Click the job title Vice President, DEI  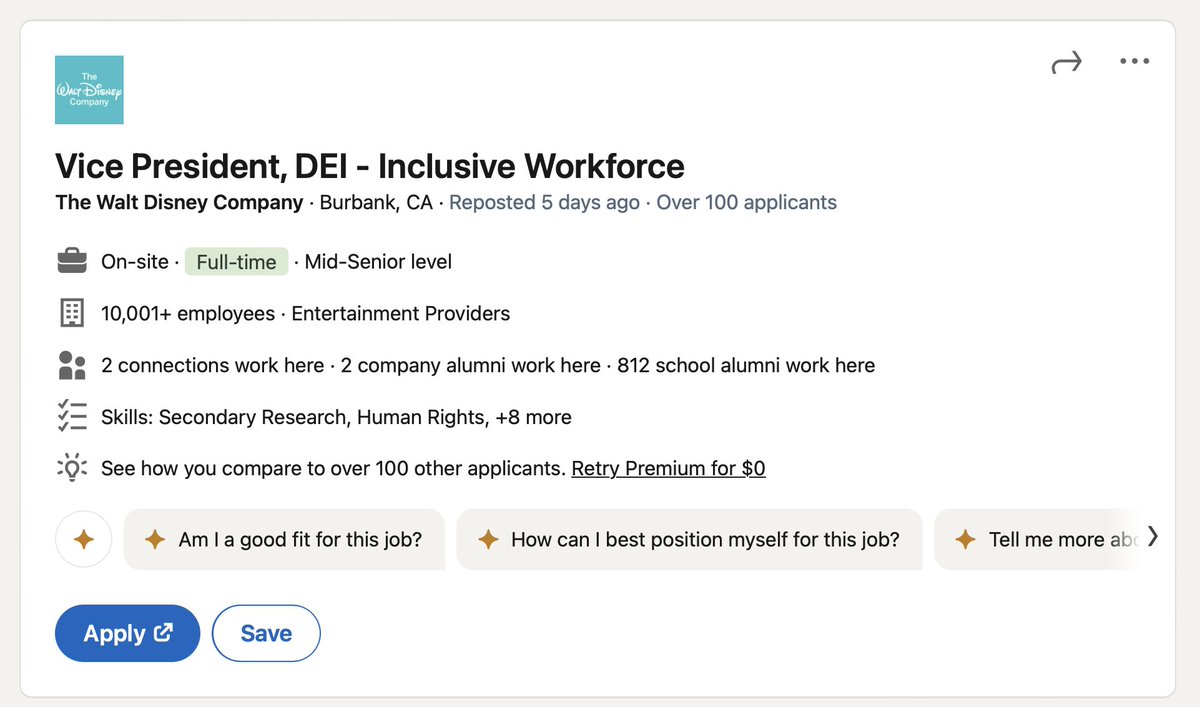point(370,165)
